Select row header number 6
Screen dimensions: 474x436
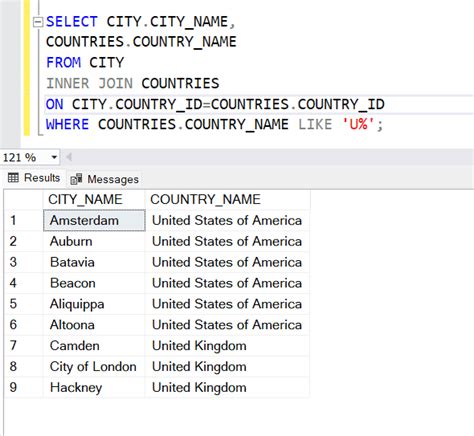(x=24, y=325)
